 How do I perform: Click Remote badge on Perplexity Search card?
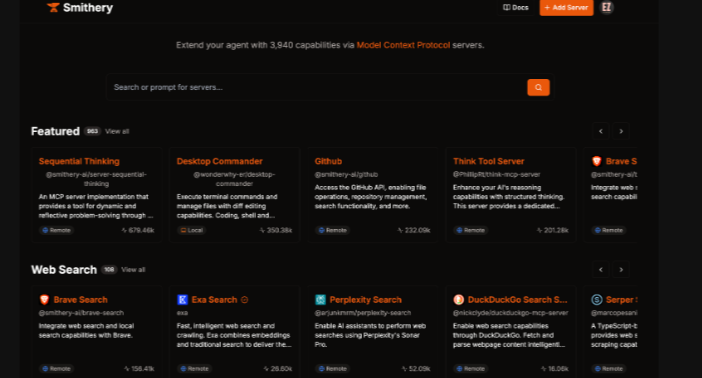click(x=333, y=369)
